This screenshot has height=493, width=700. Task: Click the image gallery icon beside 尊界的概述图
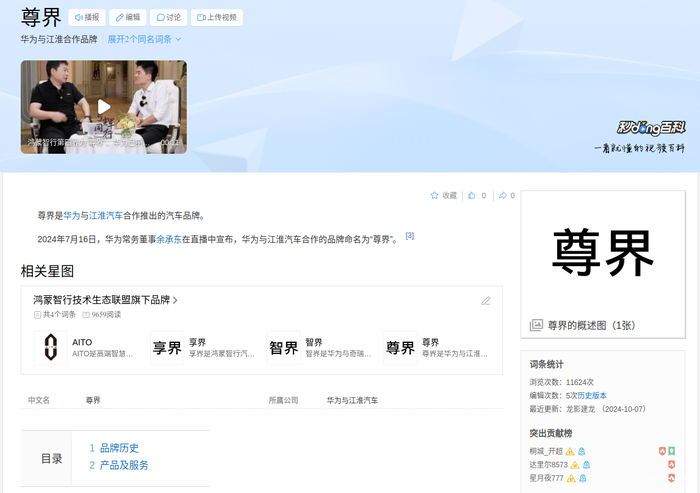coord(536,325)
